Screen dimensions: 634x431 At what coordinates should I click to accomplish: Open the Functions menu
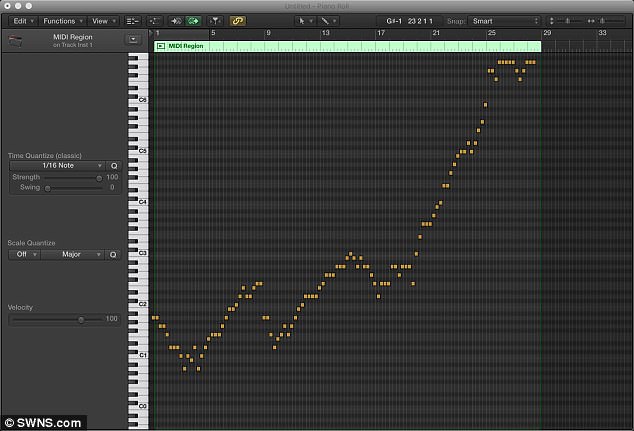[x=64, y=20]
